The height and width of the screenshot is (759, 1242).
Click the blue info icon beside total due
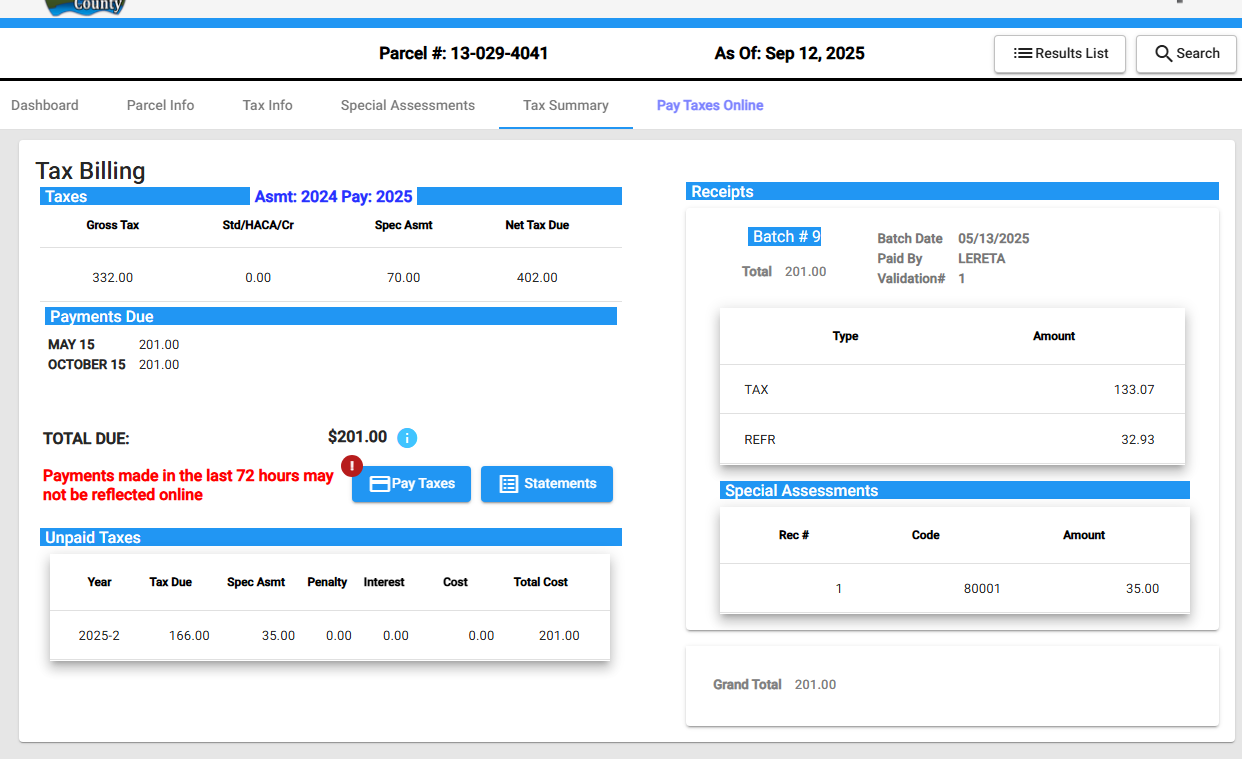coord(407,438)
